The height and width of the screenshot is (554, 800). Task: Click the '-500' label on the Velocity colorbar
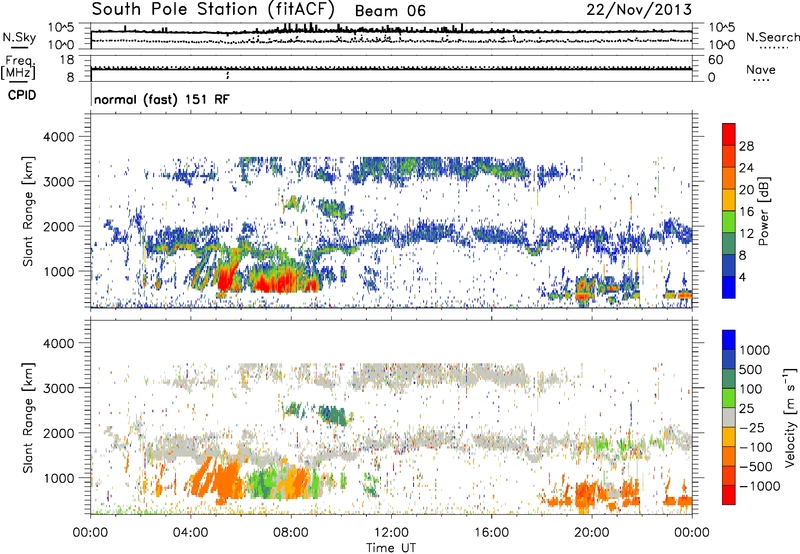tap(755, 466)
